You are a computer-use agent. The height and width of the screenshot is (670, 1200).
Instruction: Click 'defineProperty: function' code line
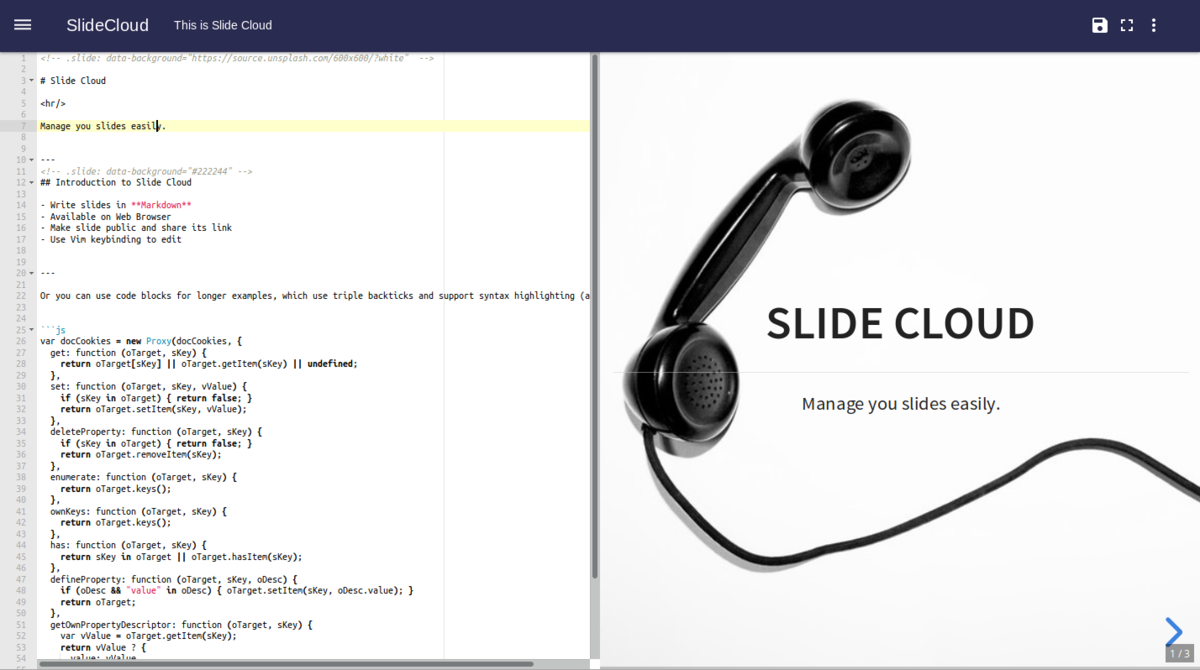174,579
